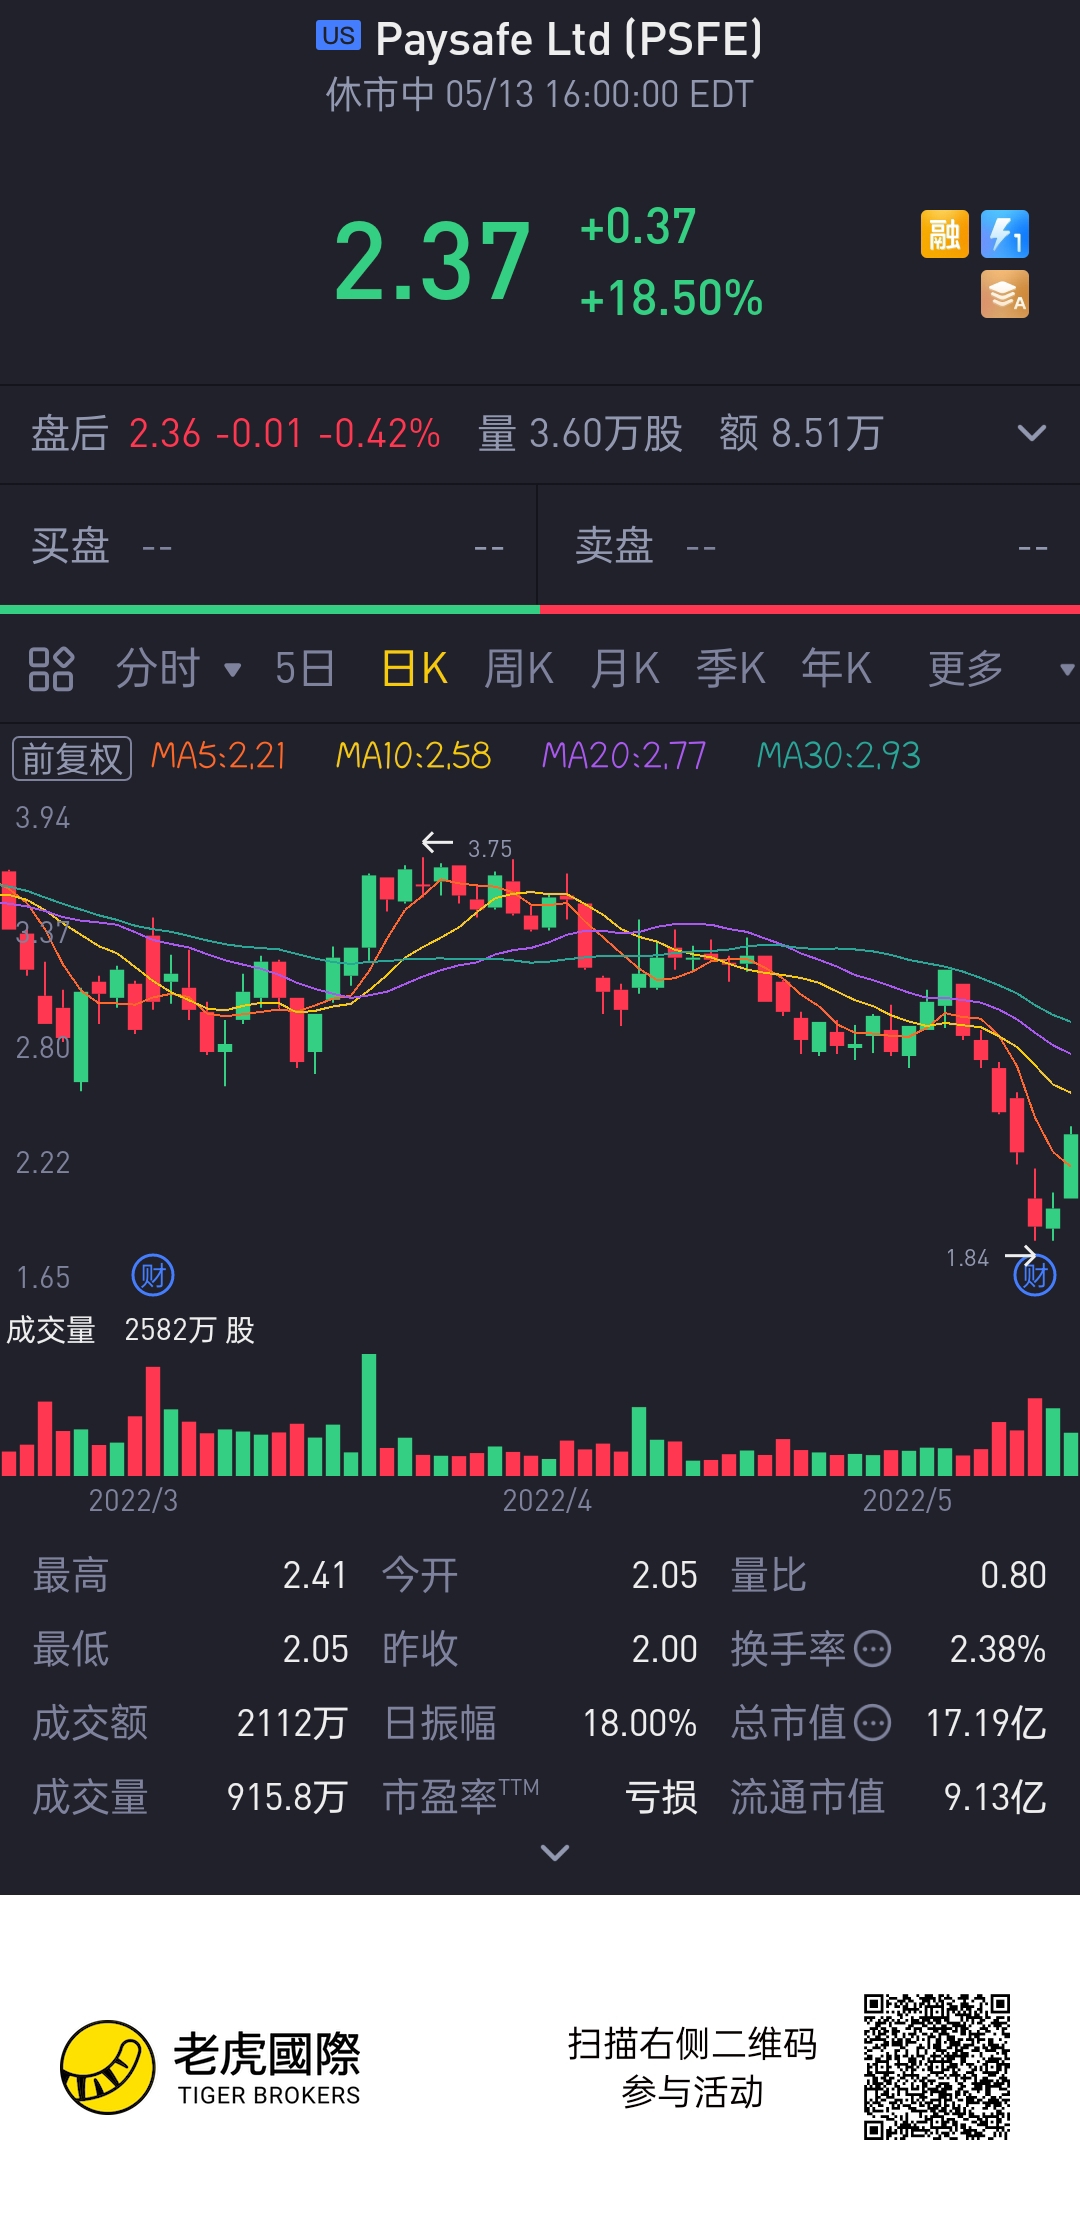
Task: Expand more stock details below stats
Action: pyautogui.click(x=555, y=1853)
